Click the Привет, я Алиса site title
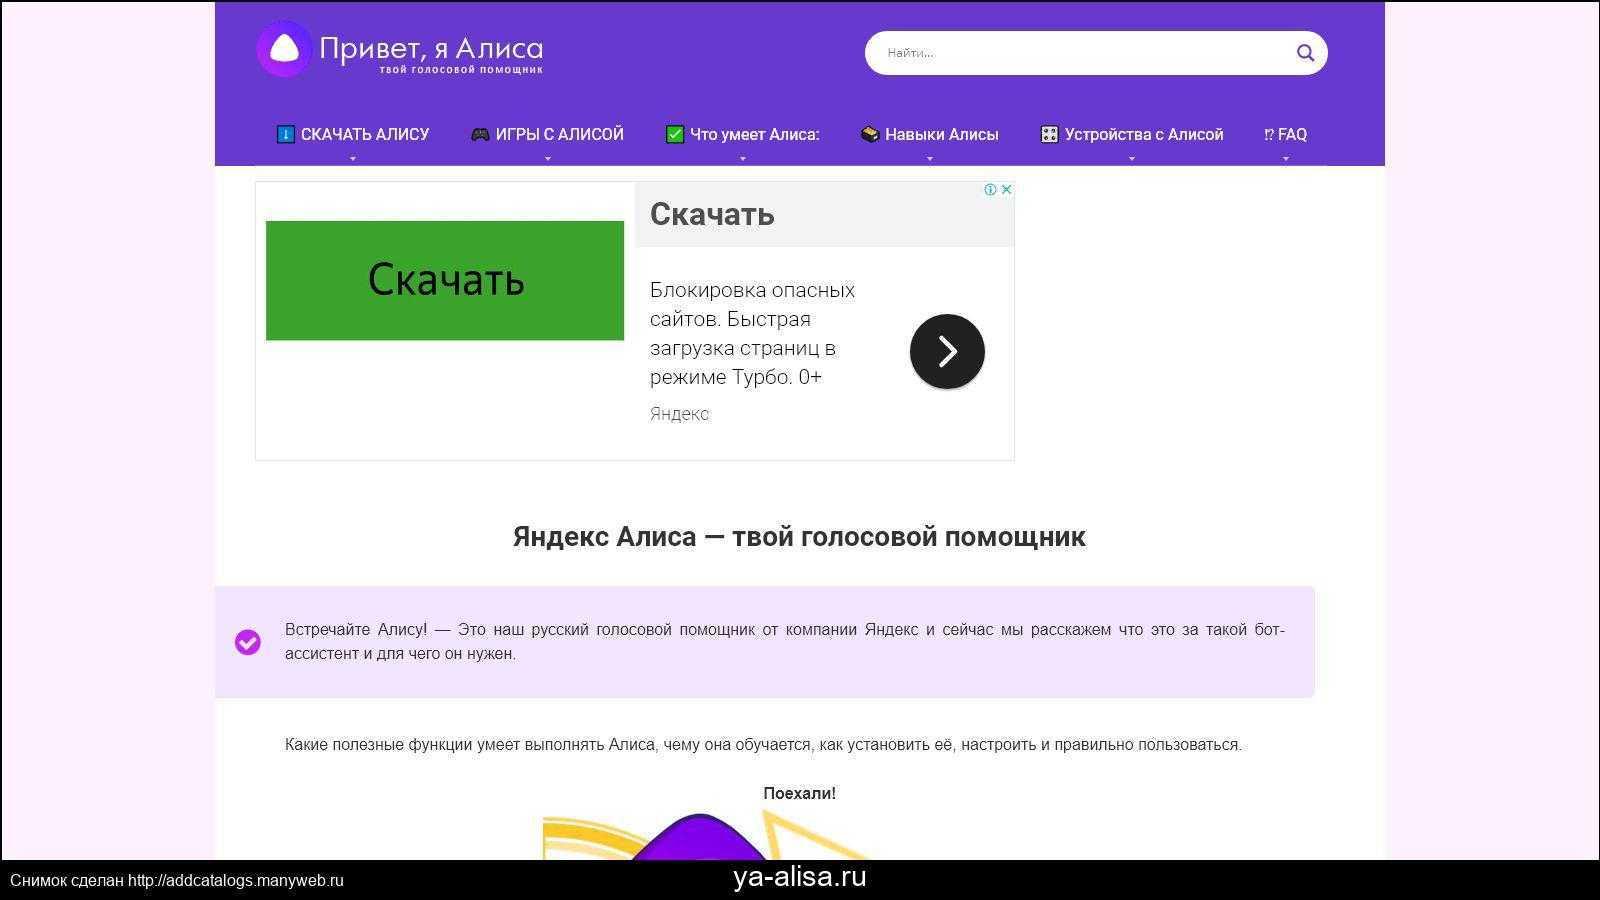The height and width of the screenshot is (900, 1600). [x=431, y=49]
